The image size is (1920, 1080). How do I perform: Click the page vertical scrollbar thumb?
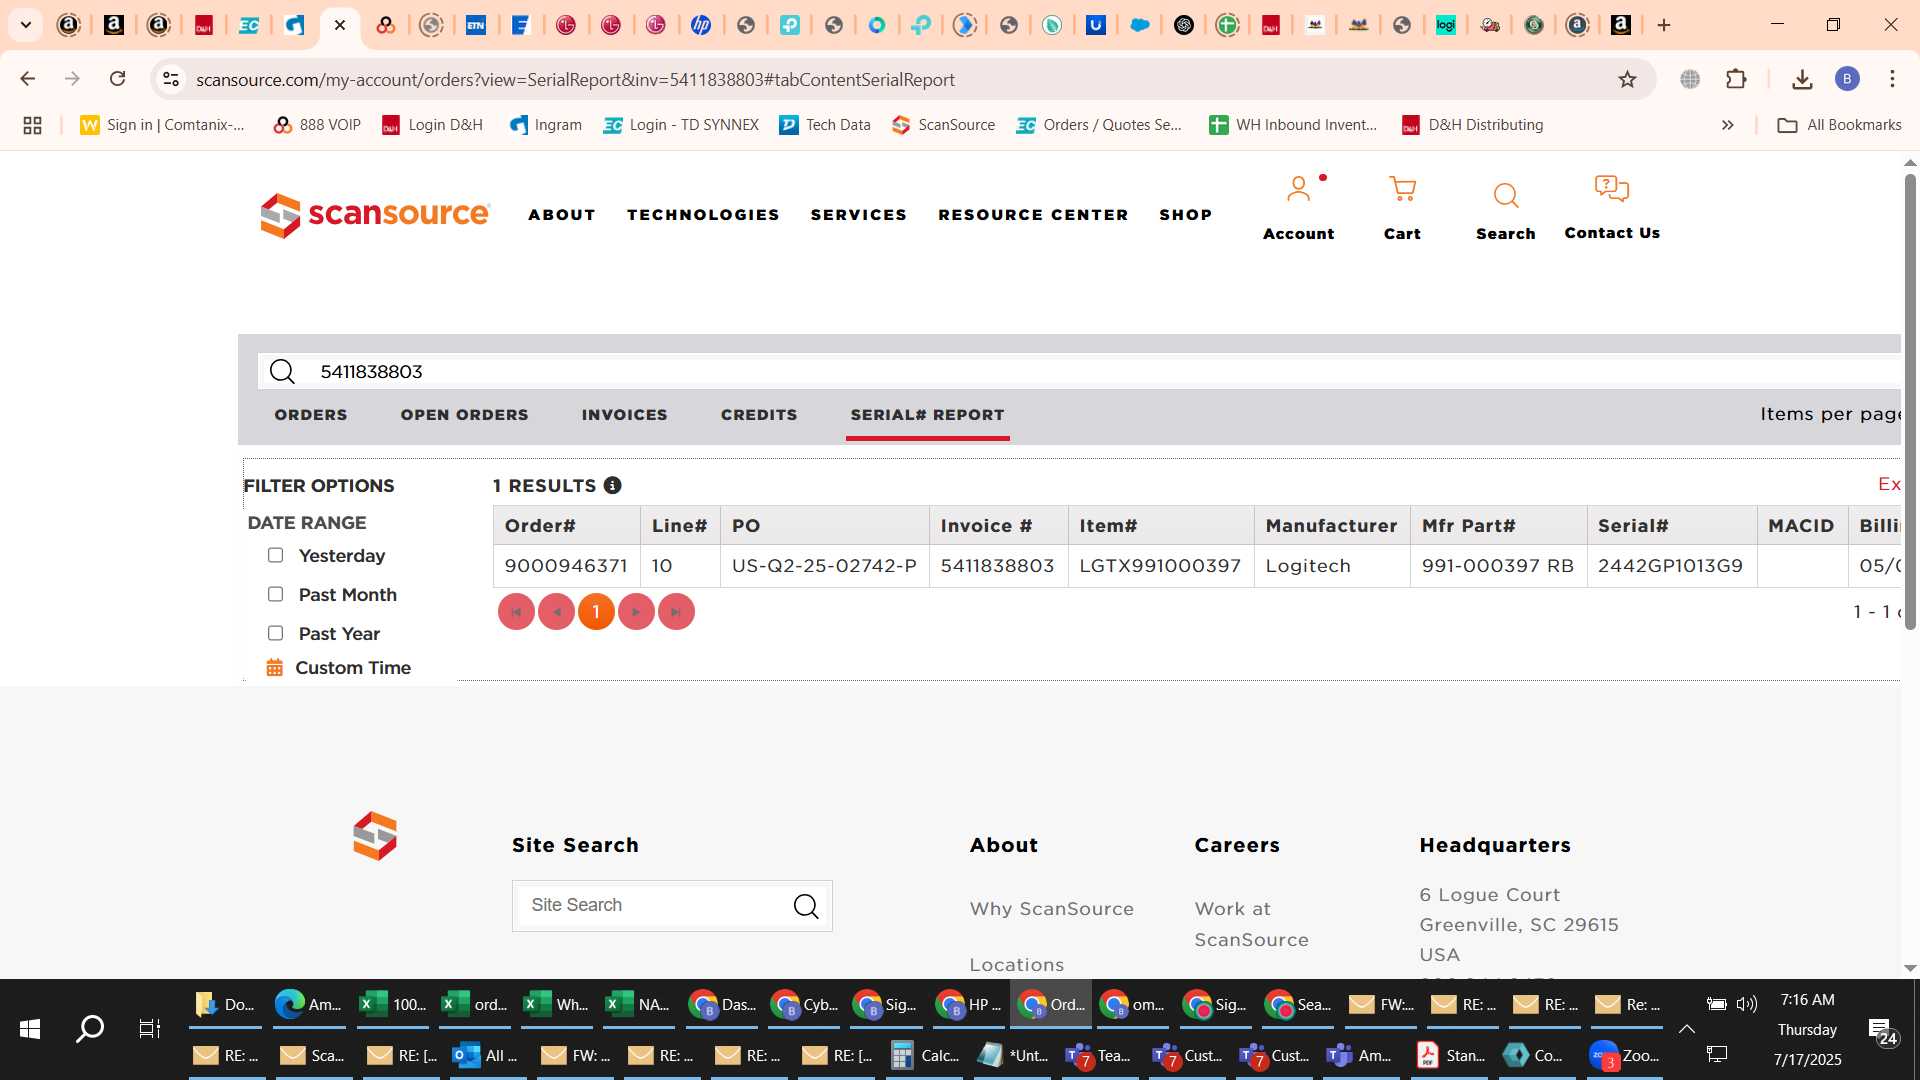(1910, 400)
